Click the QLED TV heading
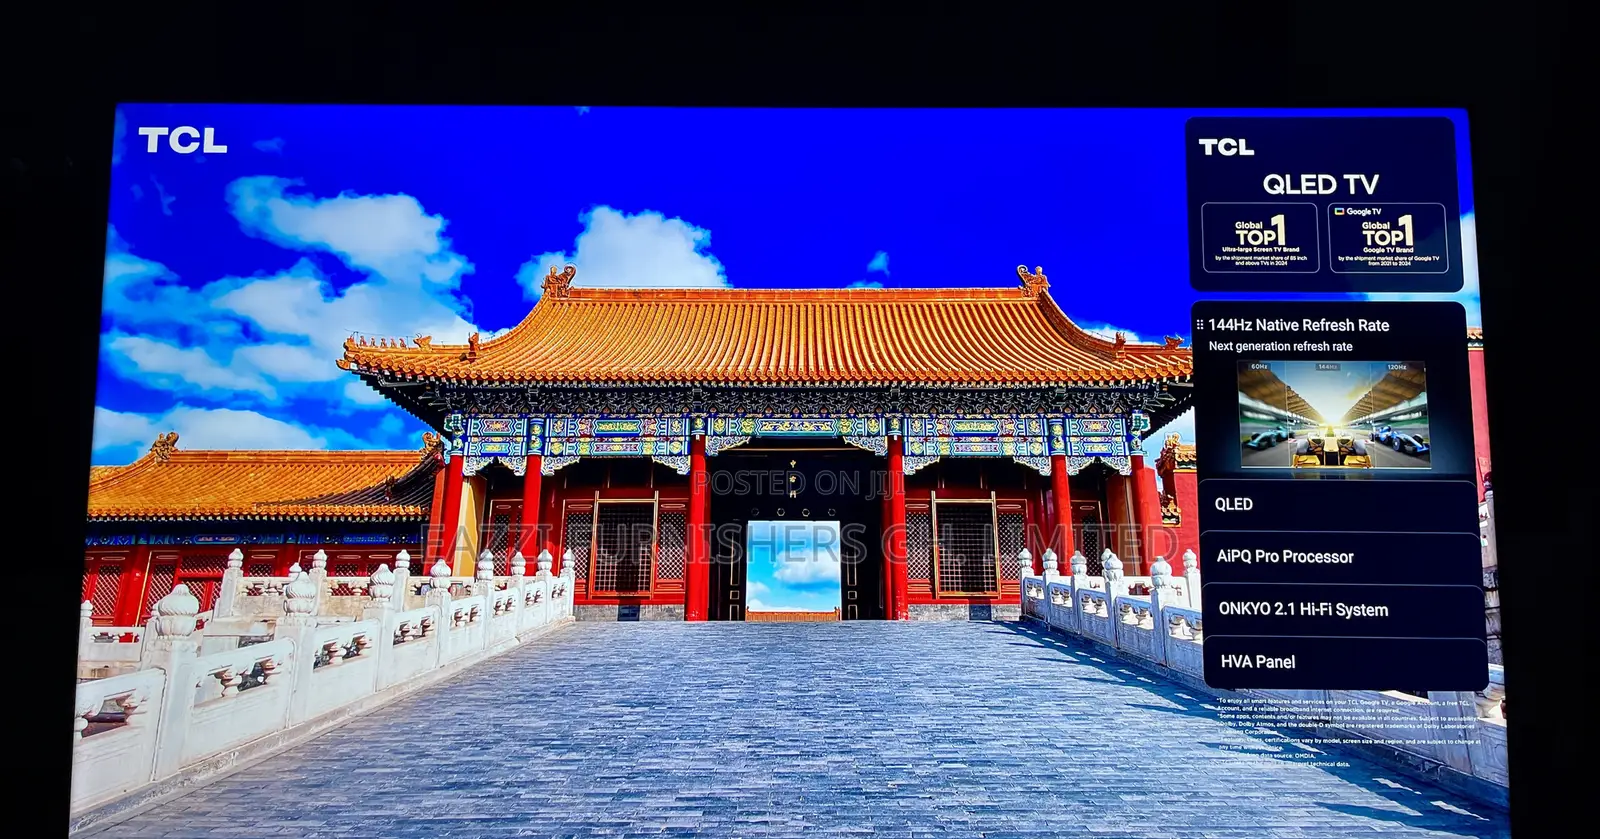This screenshot has width=1600, height=839. (1320, 184)
